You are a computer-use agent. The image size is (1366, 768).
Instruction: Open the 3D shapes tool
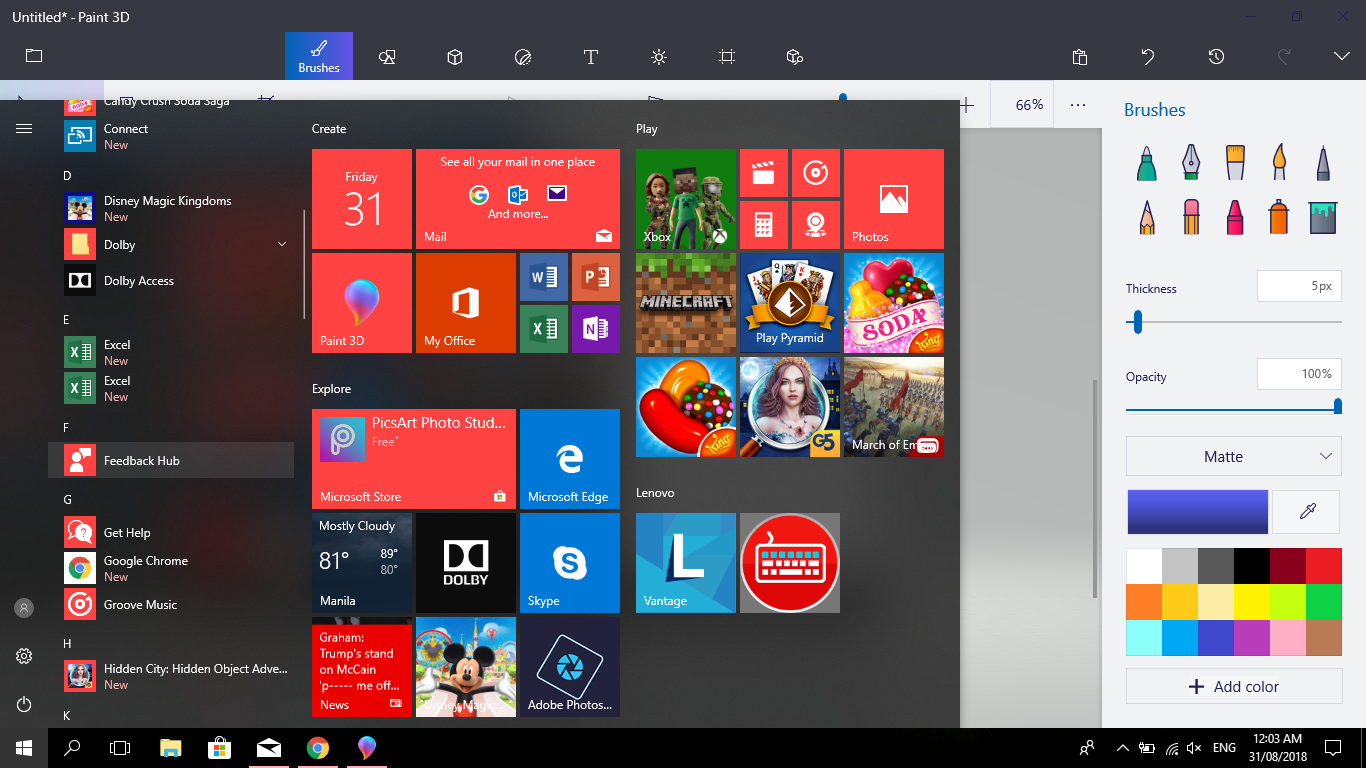[455, 57]
